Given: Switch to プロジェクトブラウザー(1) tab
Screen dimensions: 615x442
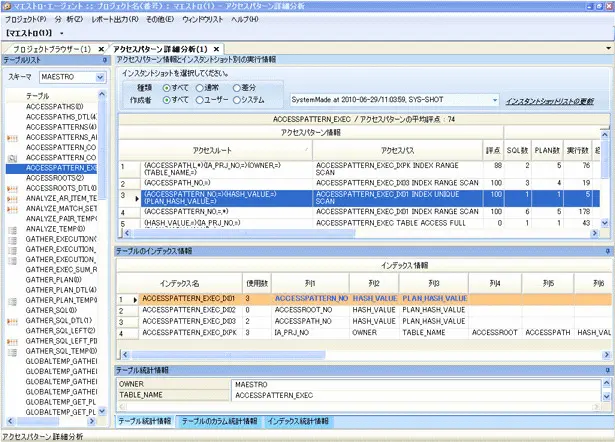Looking at the screenshot, I should tap(51, 49).
